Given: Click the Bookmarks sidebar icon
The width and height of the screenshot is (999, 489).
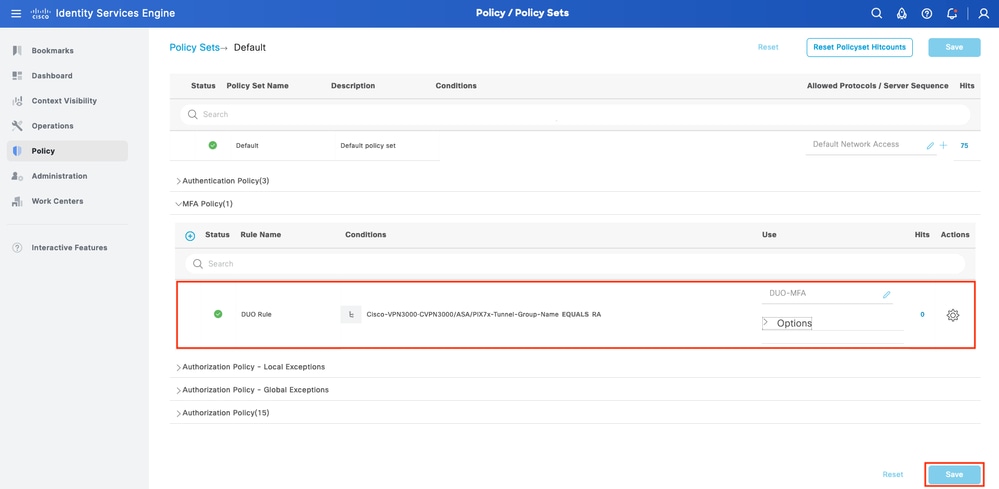Looking at the screenshot, I should [17, 50].
